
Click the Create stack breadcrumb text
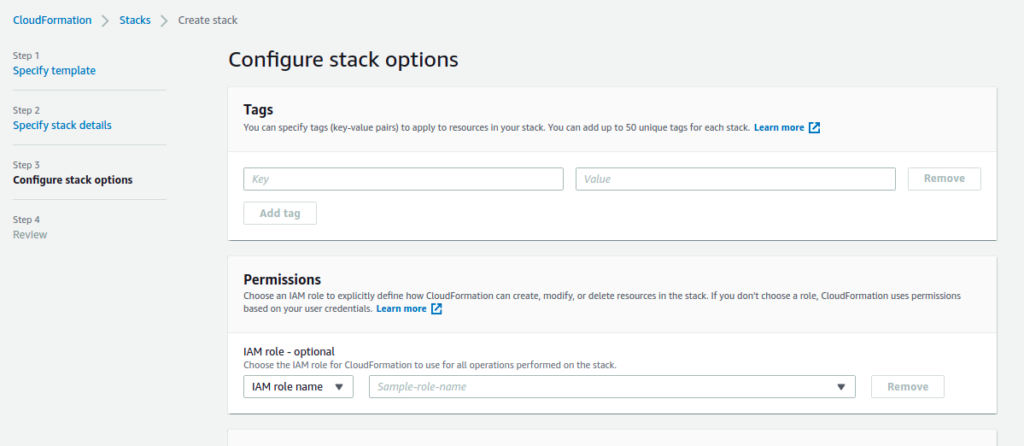point(208,20)
